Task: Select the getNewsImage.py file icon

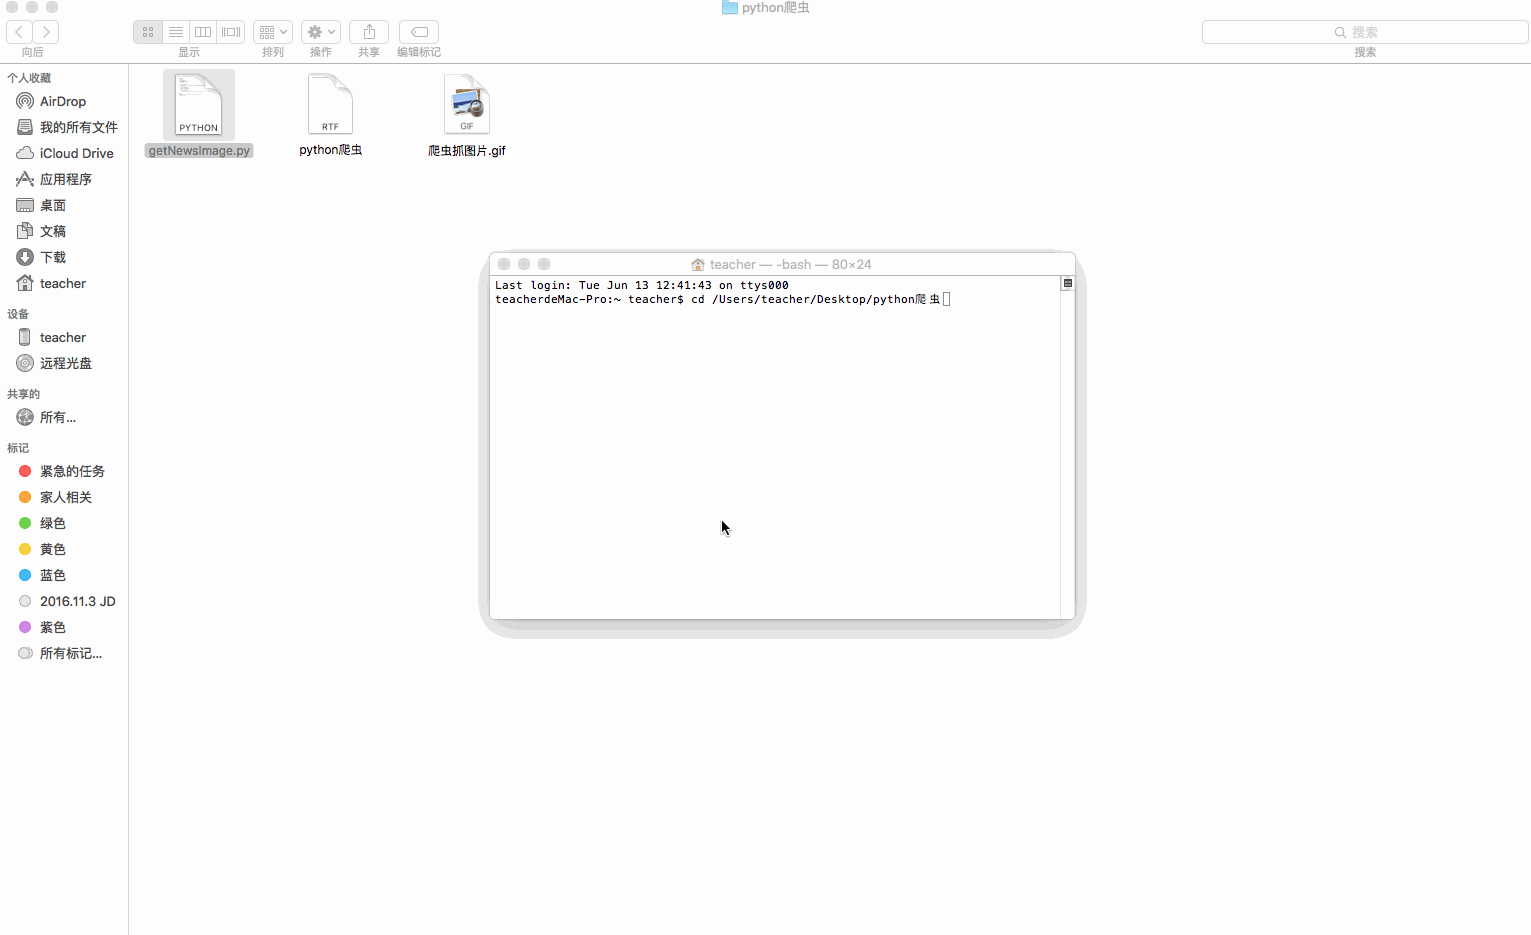Action: [x=199, y=104]
